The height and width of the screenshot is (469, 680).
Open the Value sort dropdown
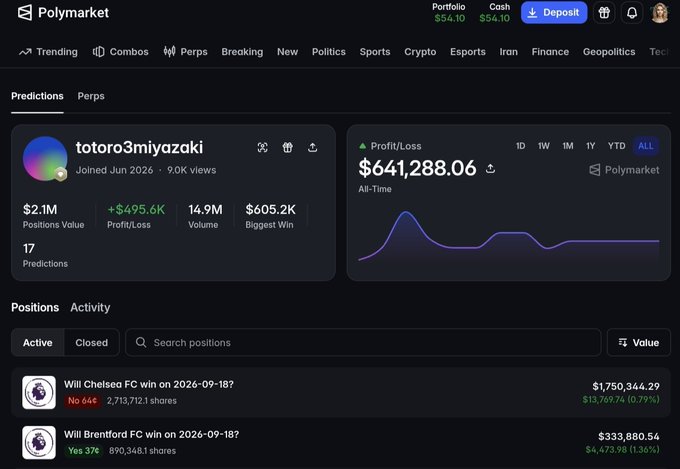pyautogui.click(x=639, y=343)
